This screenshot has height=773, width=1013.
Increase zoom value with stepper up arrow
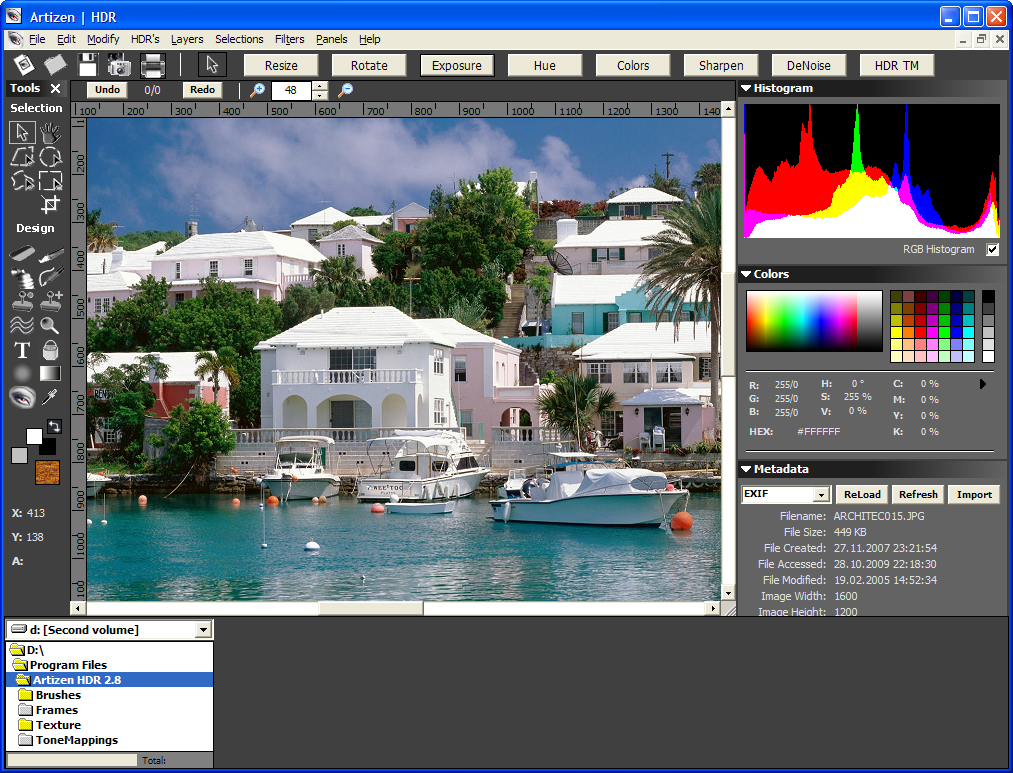pos(320,86)
